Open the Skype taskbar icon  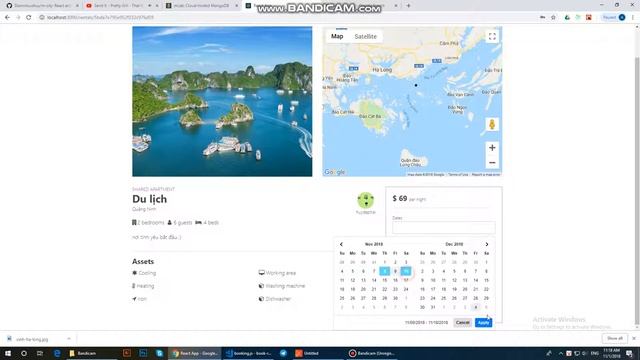(160, 353)
